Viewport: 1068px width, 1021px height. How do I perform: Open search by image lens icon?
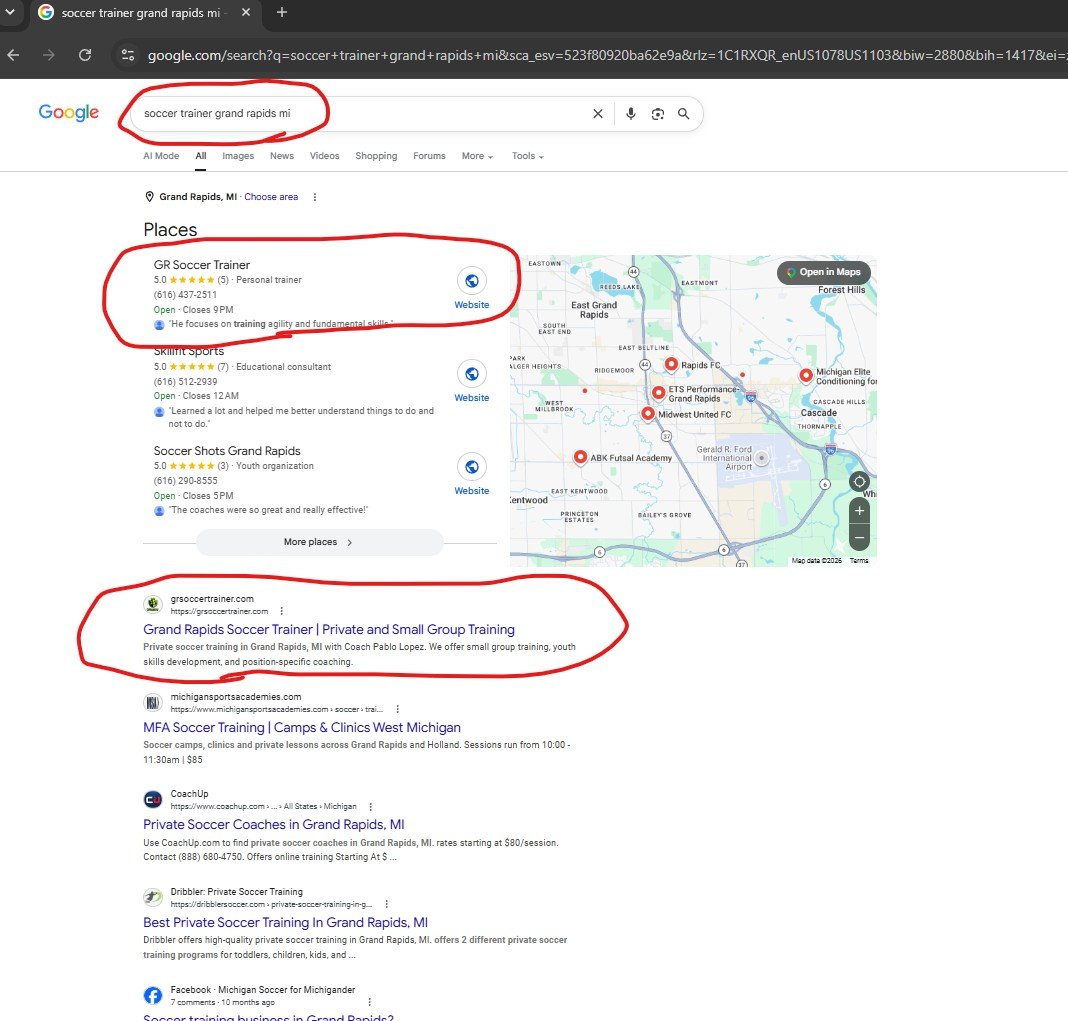tap(657, 114)
